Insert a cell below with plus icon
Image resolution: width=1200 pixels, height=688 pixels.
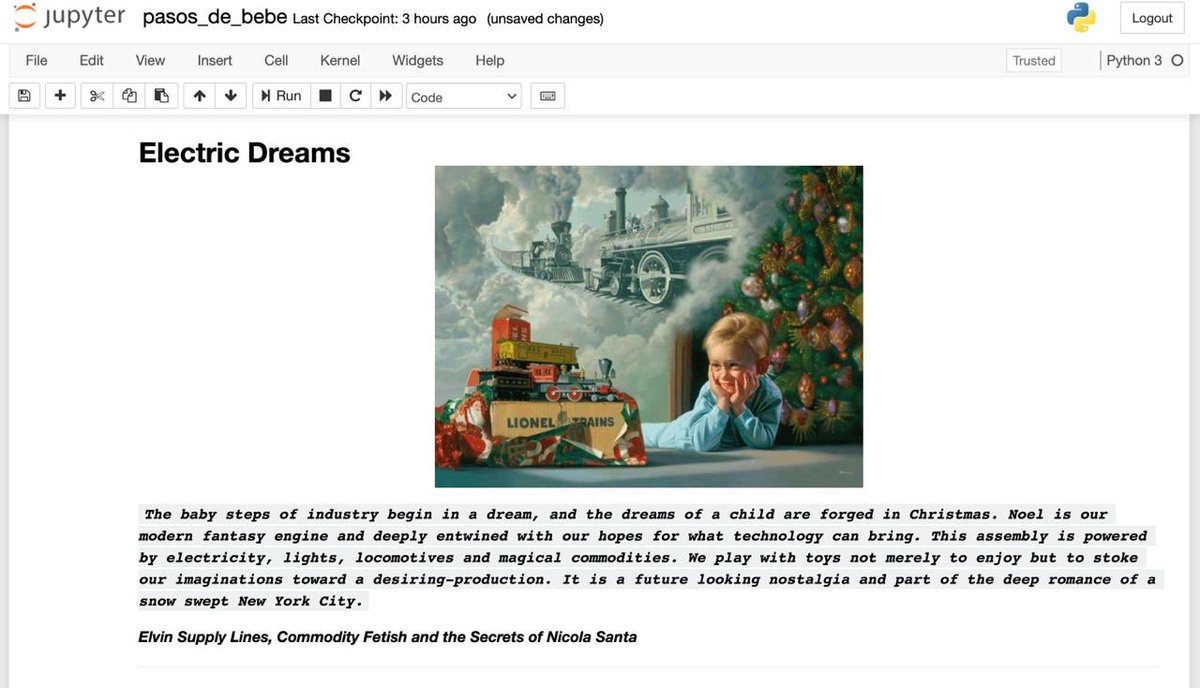coord(60,96)
